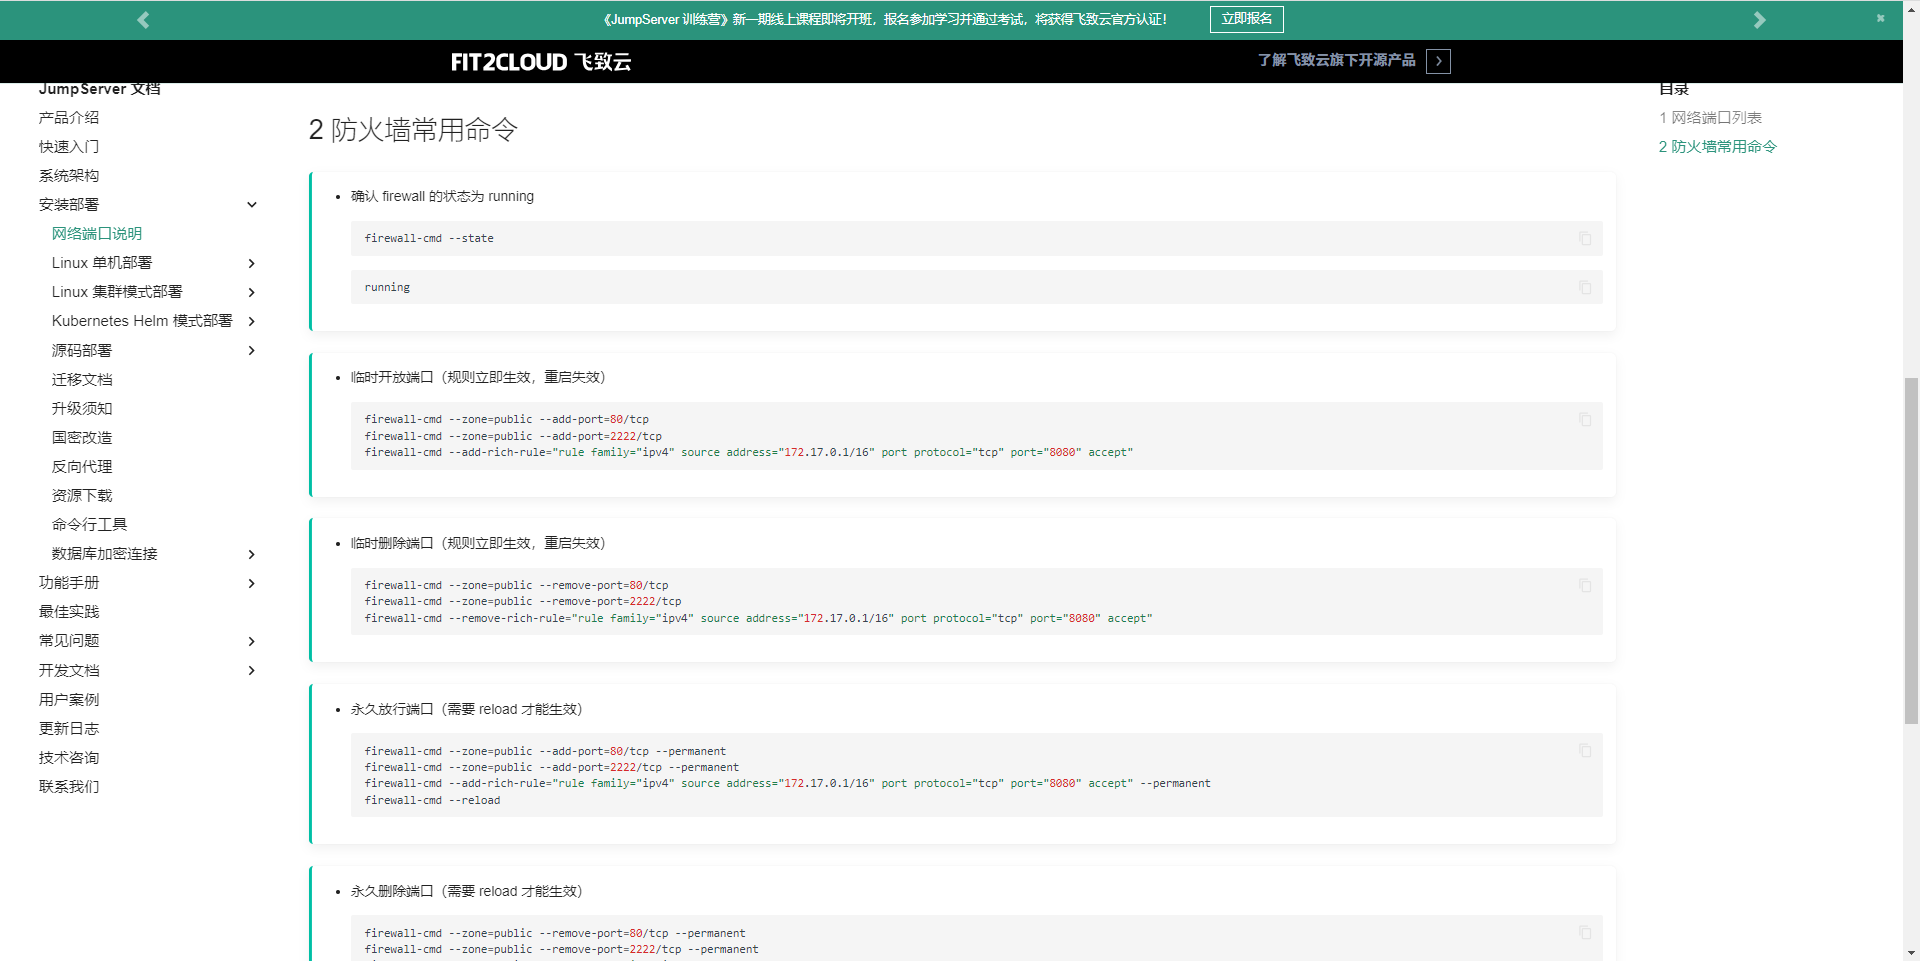Click the next banner arrow

coord(1759,20)
